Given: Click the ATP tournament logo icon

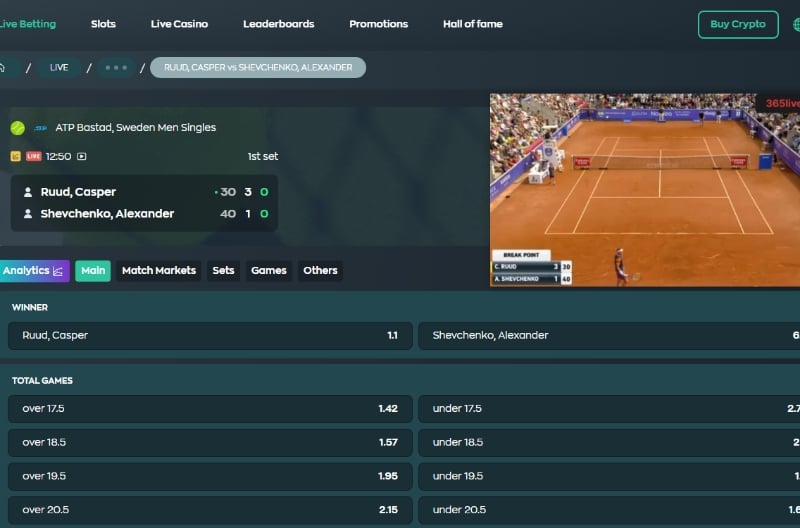Looking at the screenshot, I should (x=41, y=128).
